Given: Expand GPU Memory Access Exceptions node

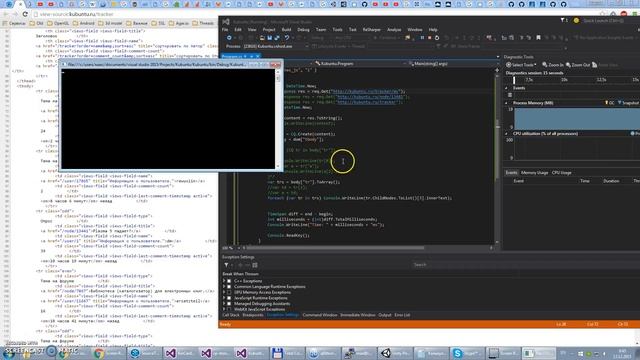Looking at the screenshot, I should point(224,292).
